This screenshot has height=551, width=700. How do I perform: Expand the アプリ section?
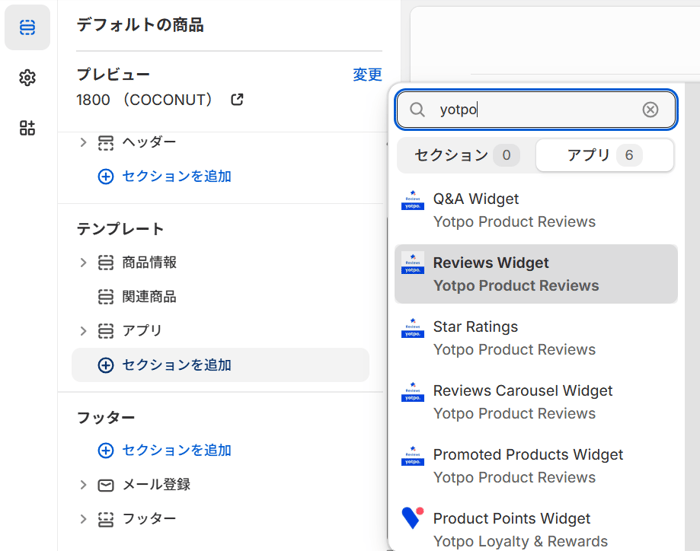click(x=83, y=331)
